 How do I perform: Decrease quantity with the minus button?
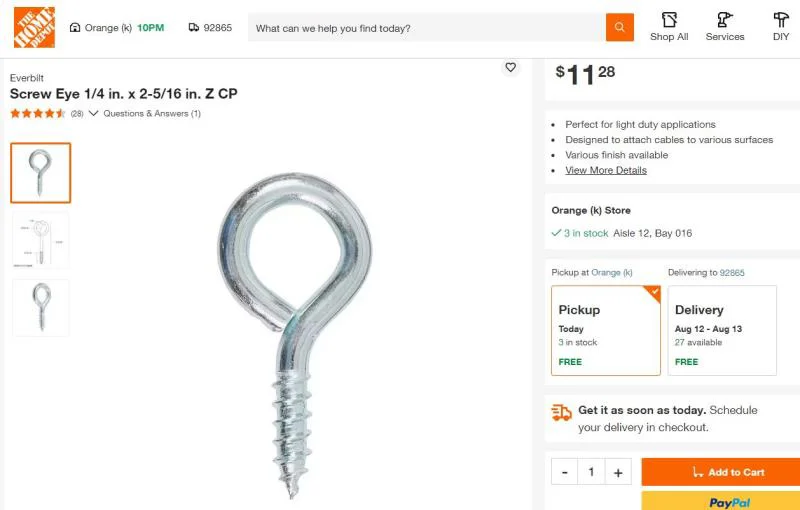565,472
